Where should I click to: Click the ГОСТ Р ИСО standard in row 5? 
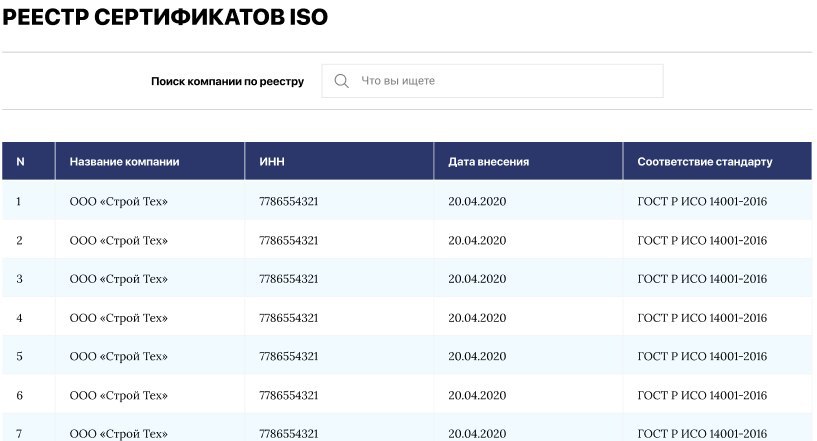[702, 357]
